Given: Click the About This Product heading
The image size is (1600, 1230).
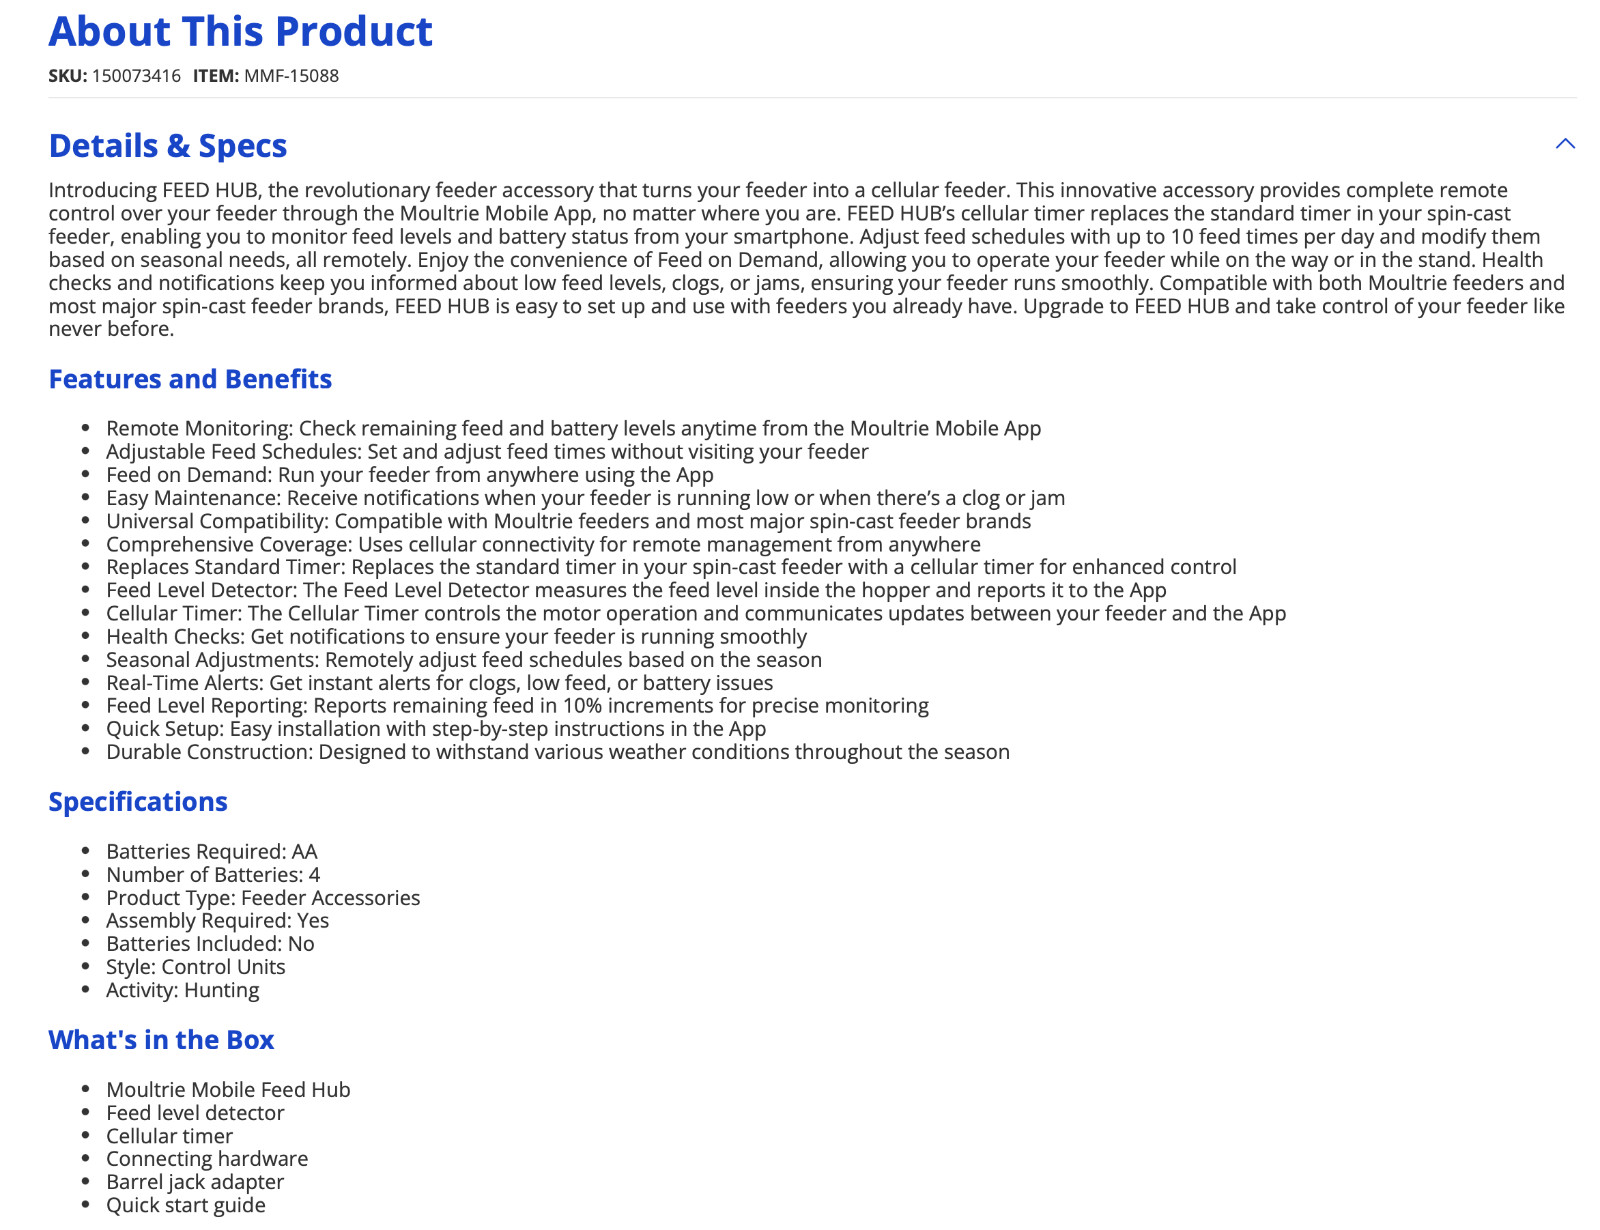Looking at the screenshot, I should pyautogui.click(x=241, y=32).
